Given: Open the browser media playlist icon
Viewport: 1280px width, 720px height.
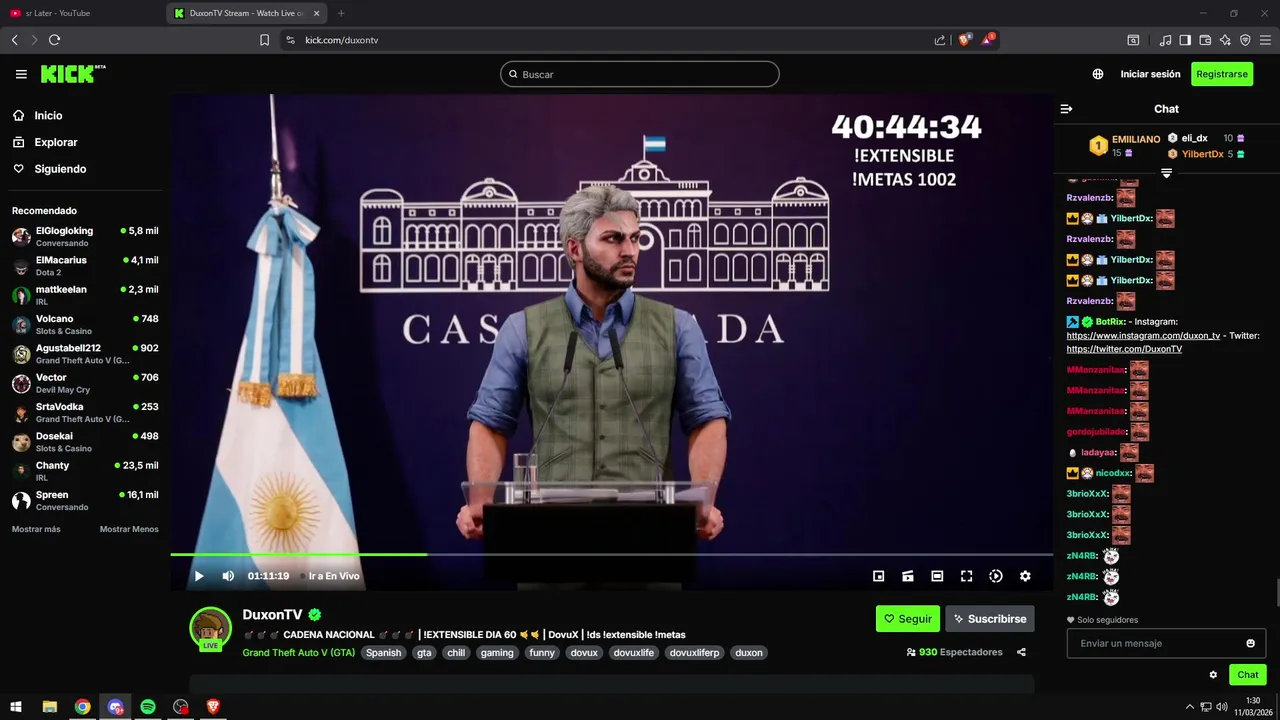Looking at the screenshot, I should click(x=1165, y=40).
